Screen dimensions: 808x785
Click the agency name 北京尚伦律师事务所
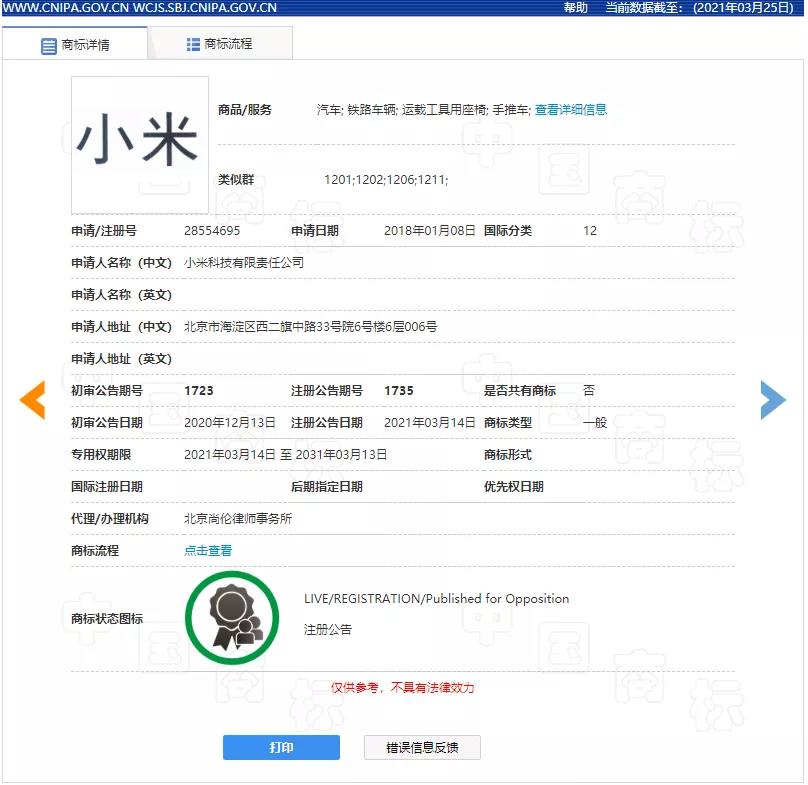point(238,519)
